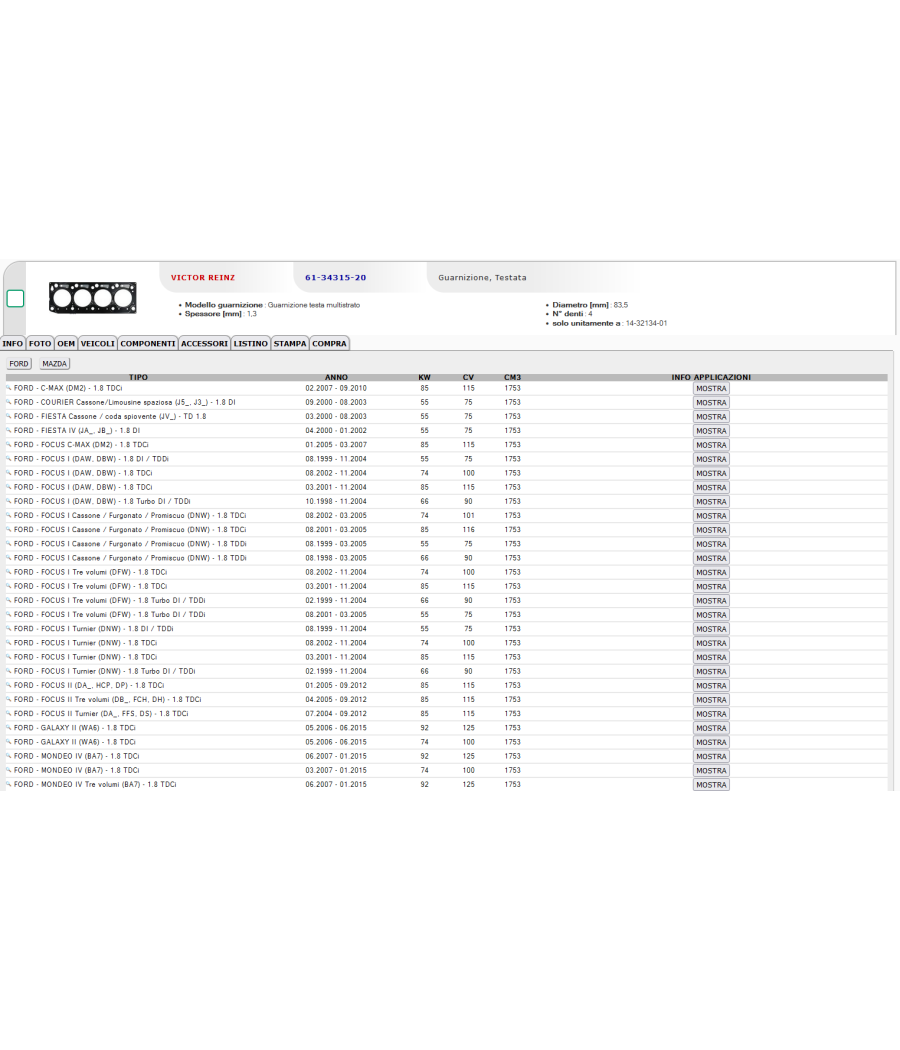Open magnifier icon for FOCUS I Cassone 101 CV
900x1050 pixels.
[x=9, y=515]
